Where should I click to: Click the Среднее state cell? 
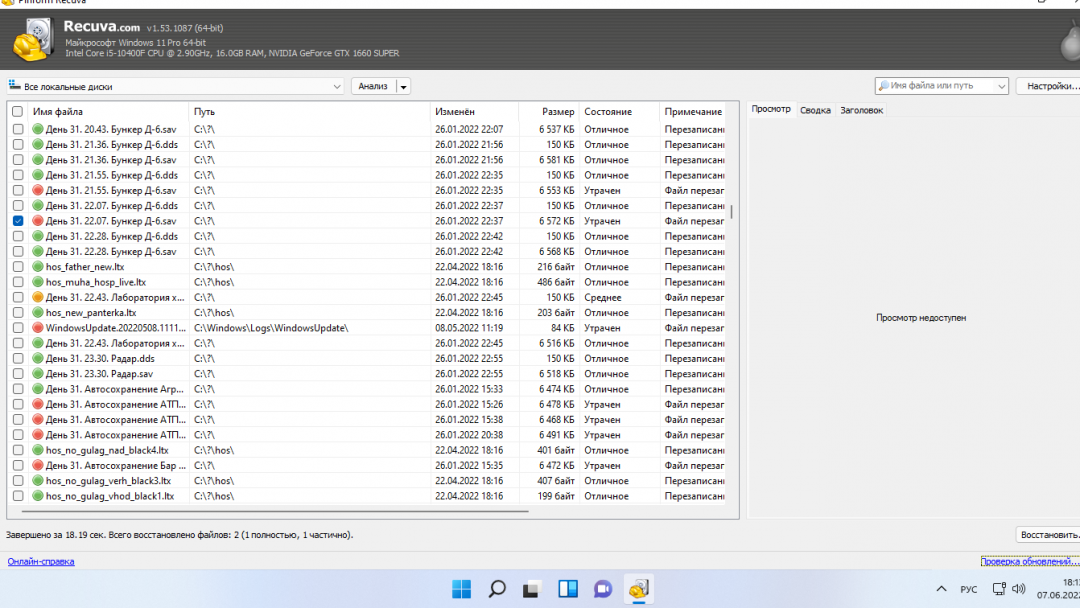coord(603,297)
